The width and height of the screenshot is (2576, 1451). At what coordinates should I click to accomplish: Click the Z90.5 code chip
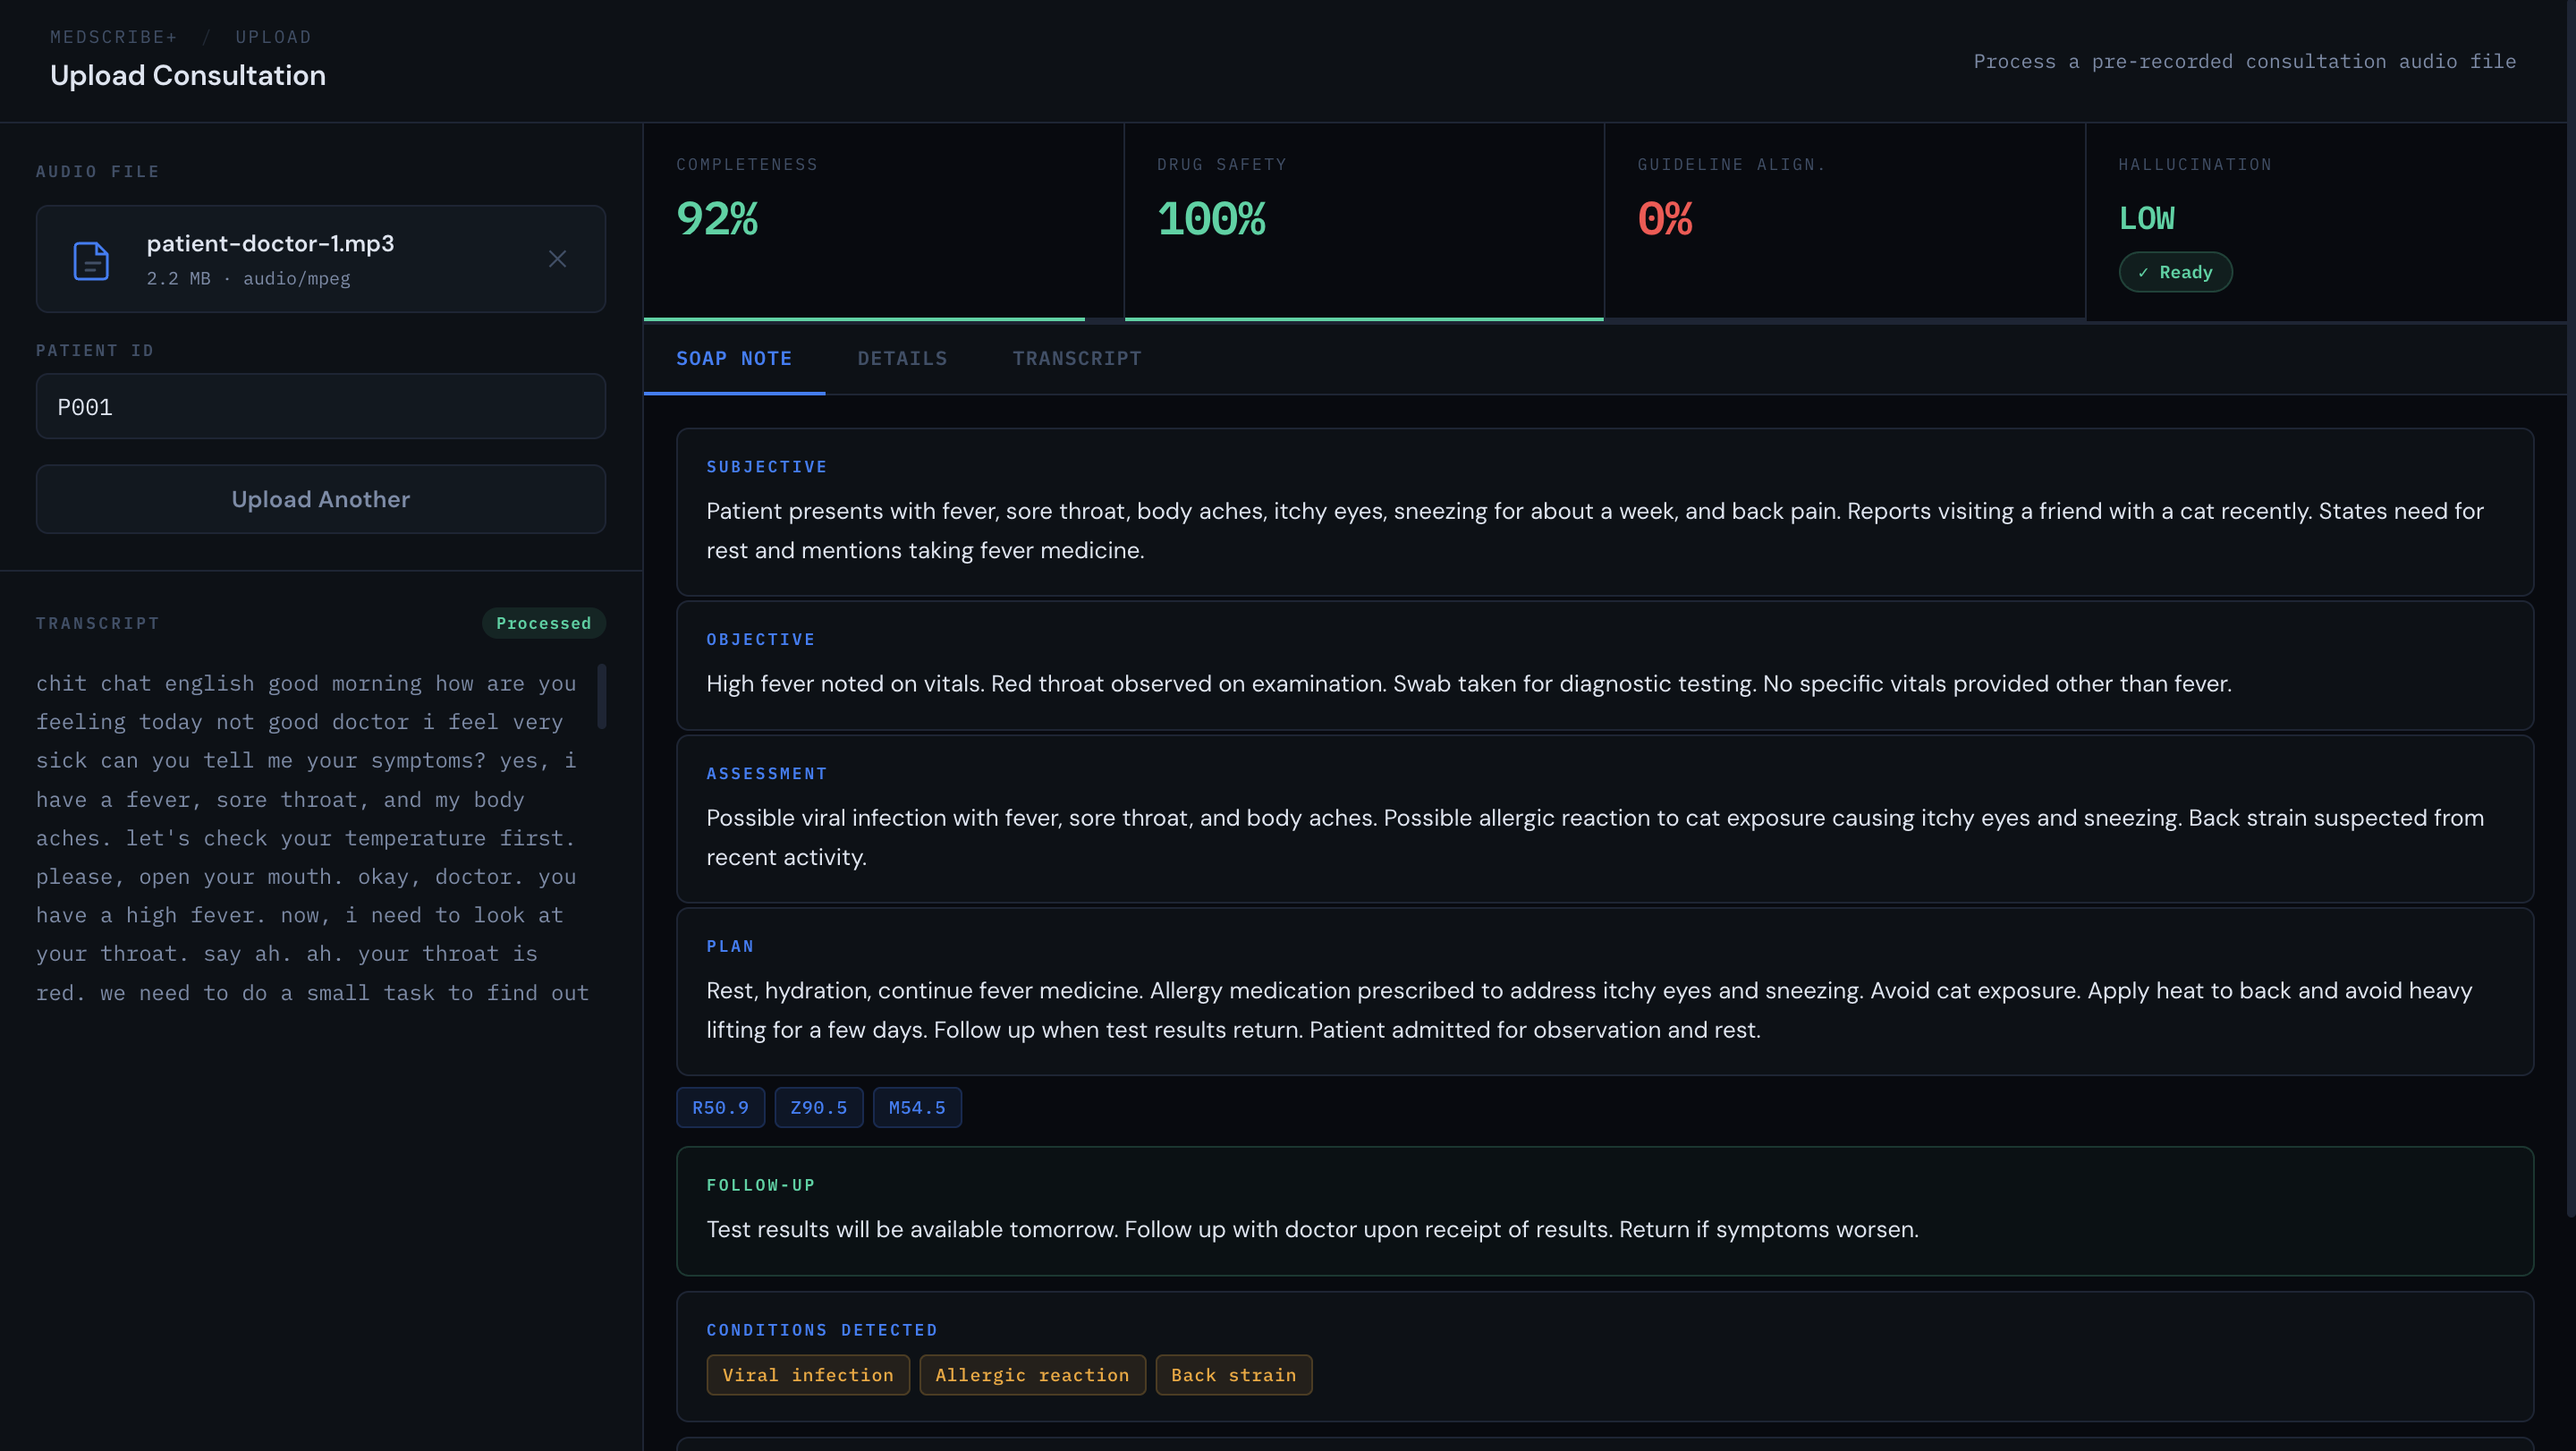pos(818,1108)
